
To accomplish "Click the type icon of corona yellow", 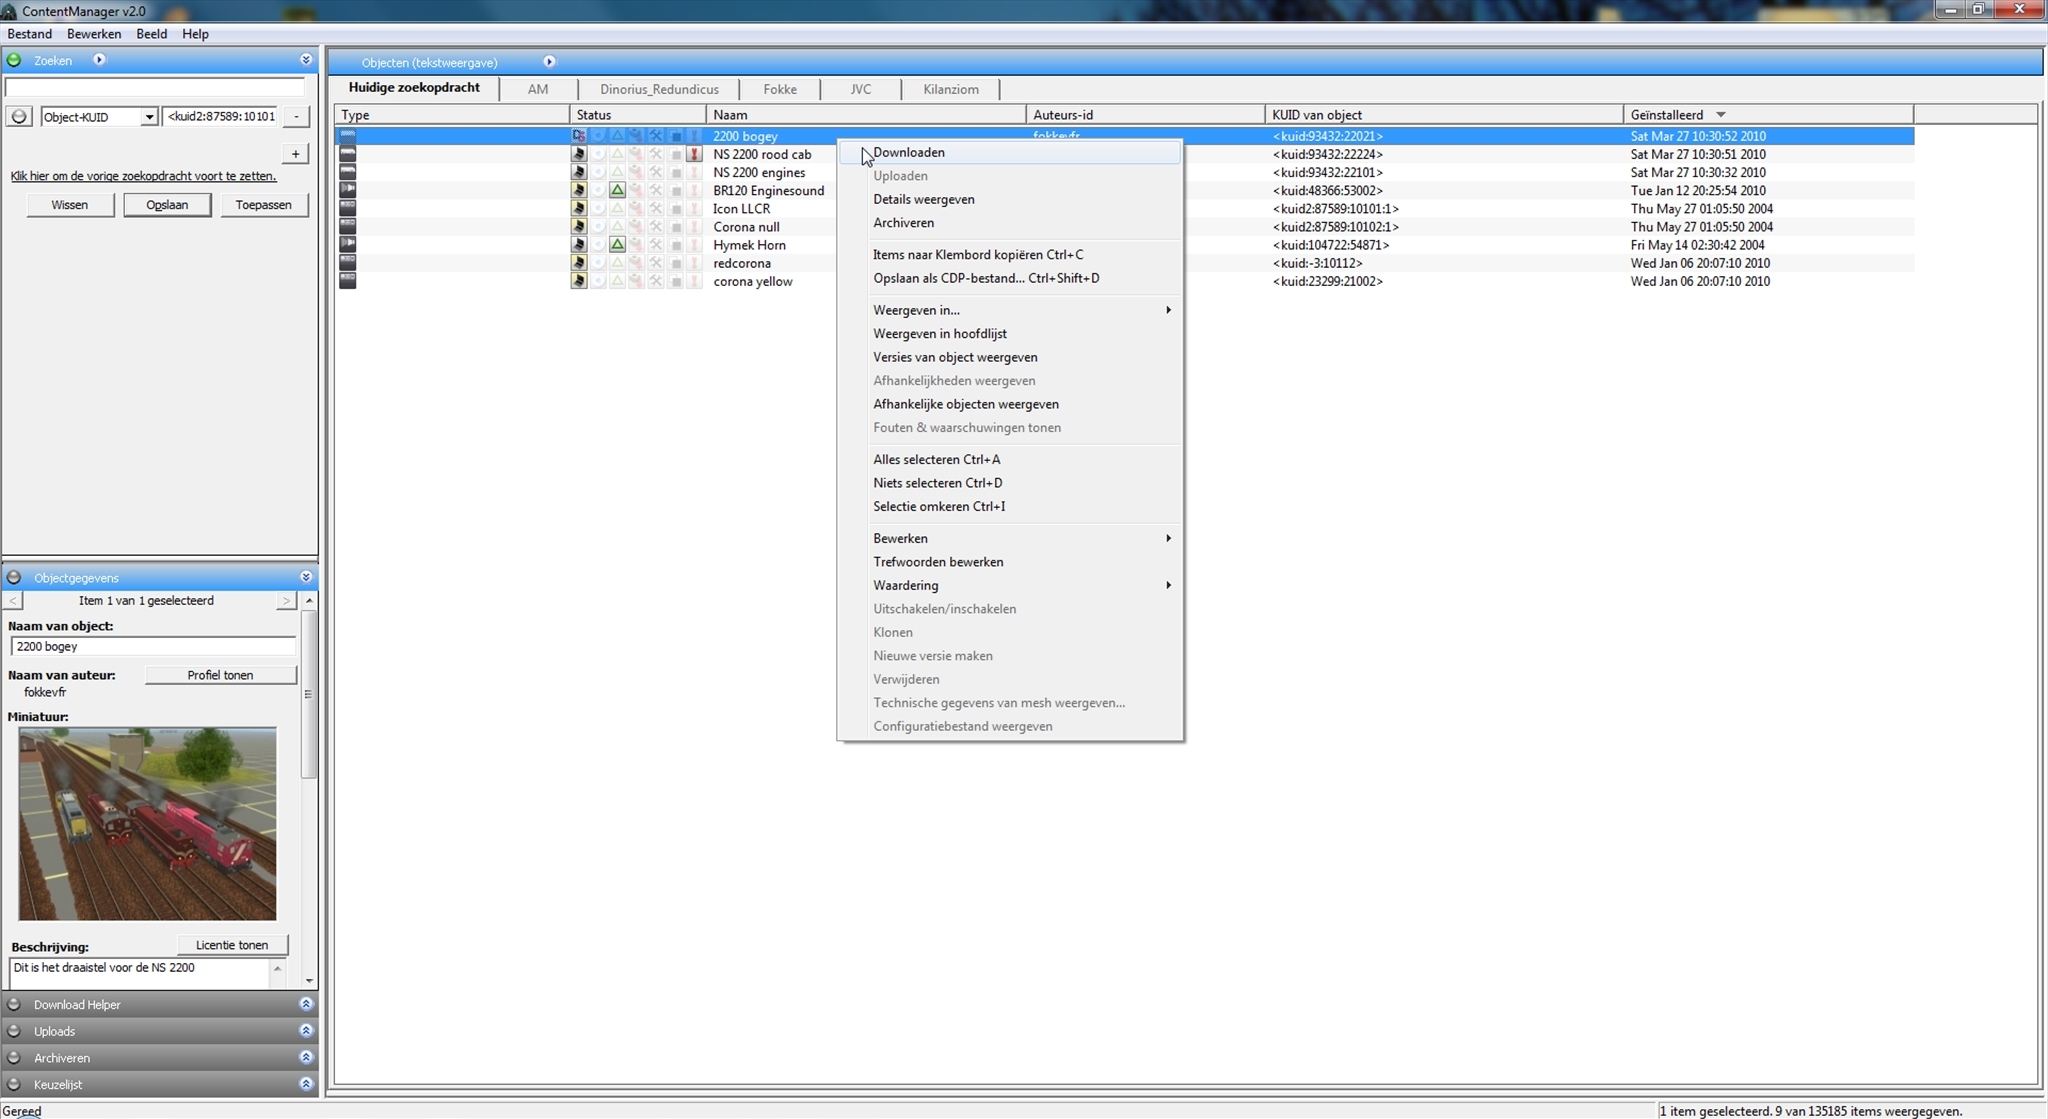I will tap(347, 281).
